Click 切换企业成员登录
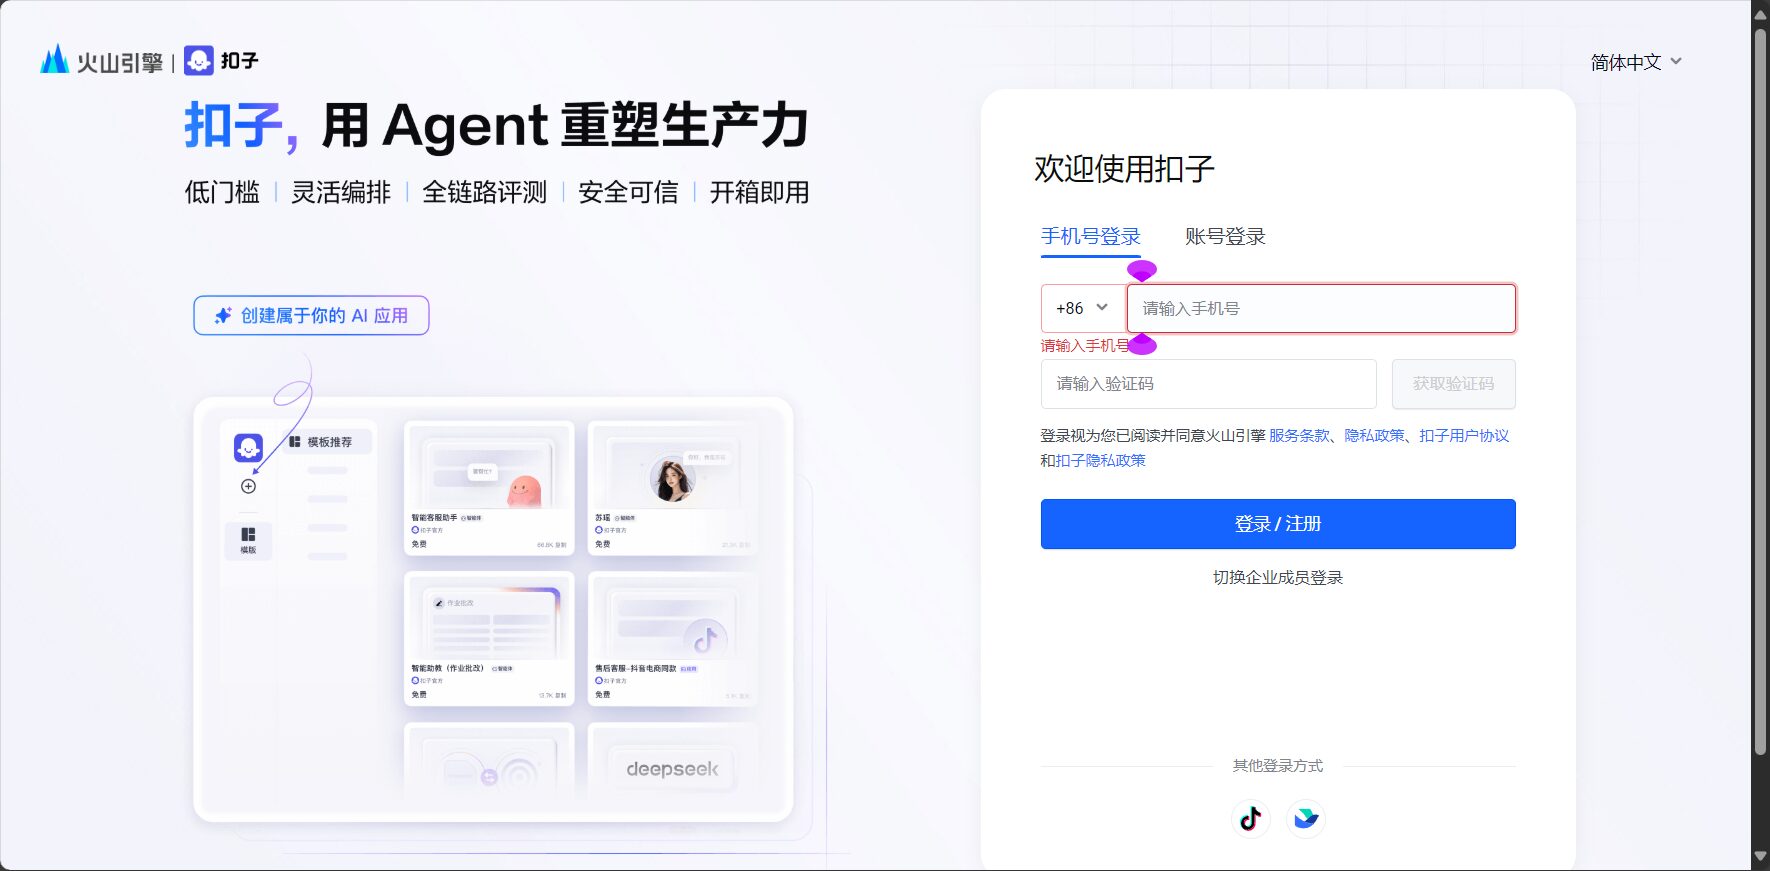The image size is (1770, 871). pyautogui.click(x=1278, y=578)
